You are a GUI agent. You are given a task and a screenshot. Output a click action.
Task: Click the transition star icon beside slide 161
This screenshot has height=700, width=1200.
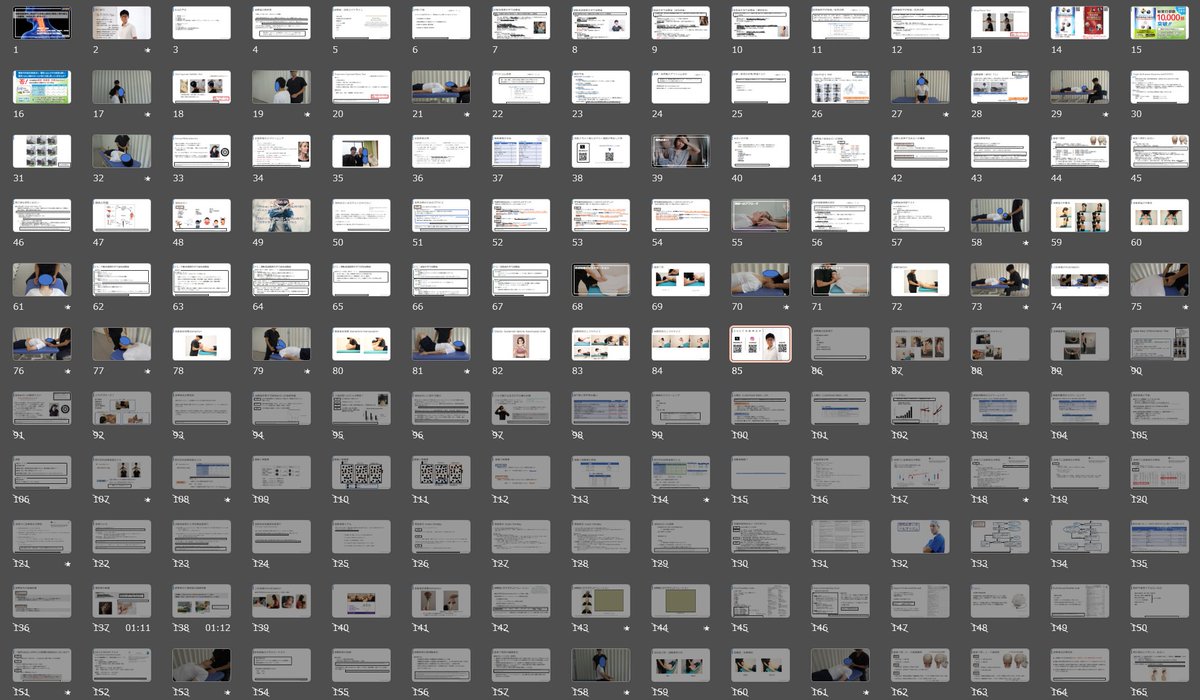(x=866, y=691)
